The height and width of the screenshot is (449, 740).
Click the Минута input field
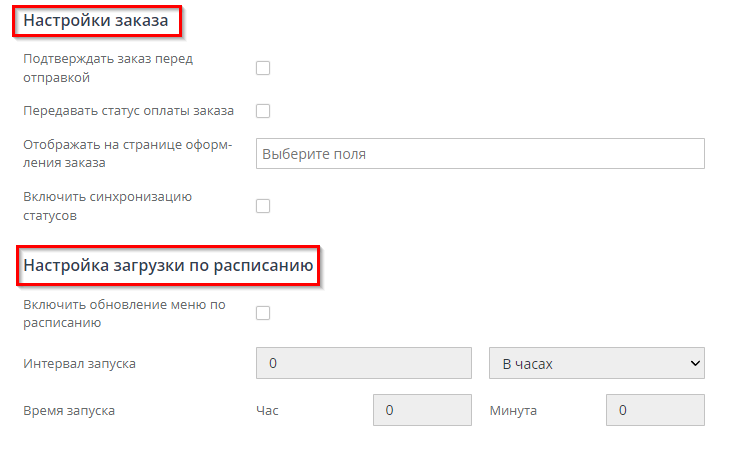tap(654, 410)
